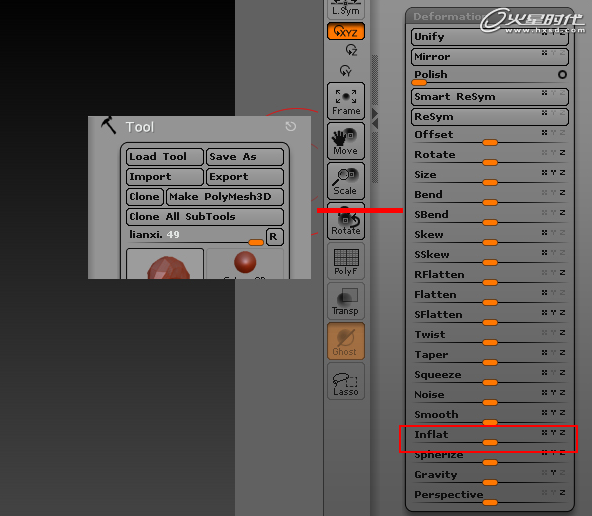Click Clone All SubTools button
The height and width of the screenshot is (516, 592).
click(x=205, y=217)
